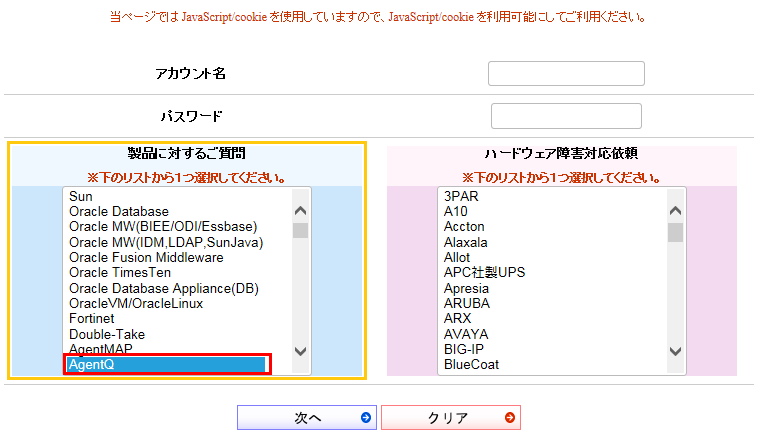Select ARUBA in the hardware list

click(467, 304)
